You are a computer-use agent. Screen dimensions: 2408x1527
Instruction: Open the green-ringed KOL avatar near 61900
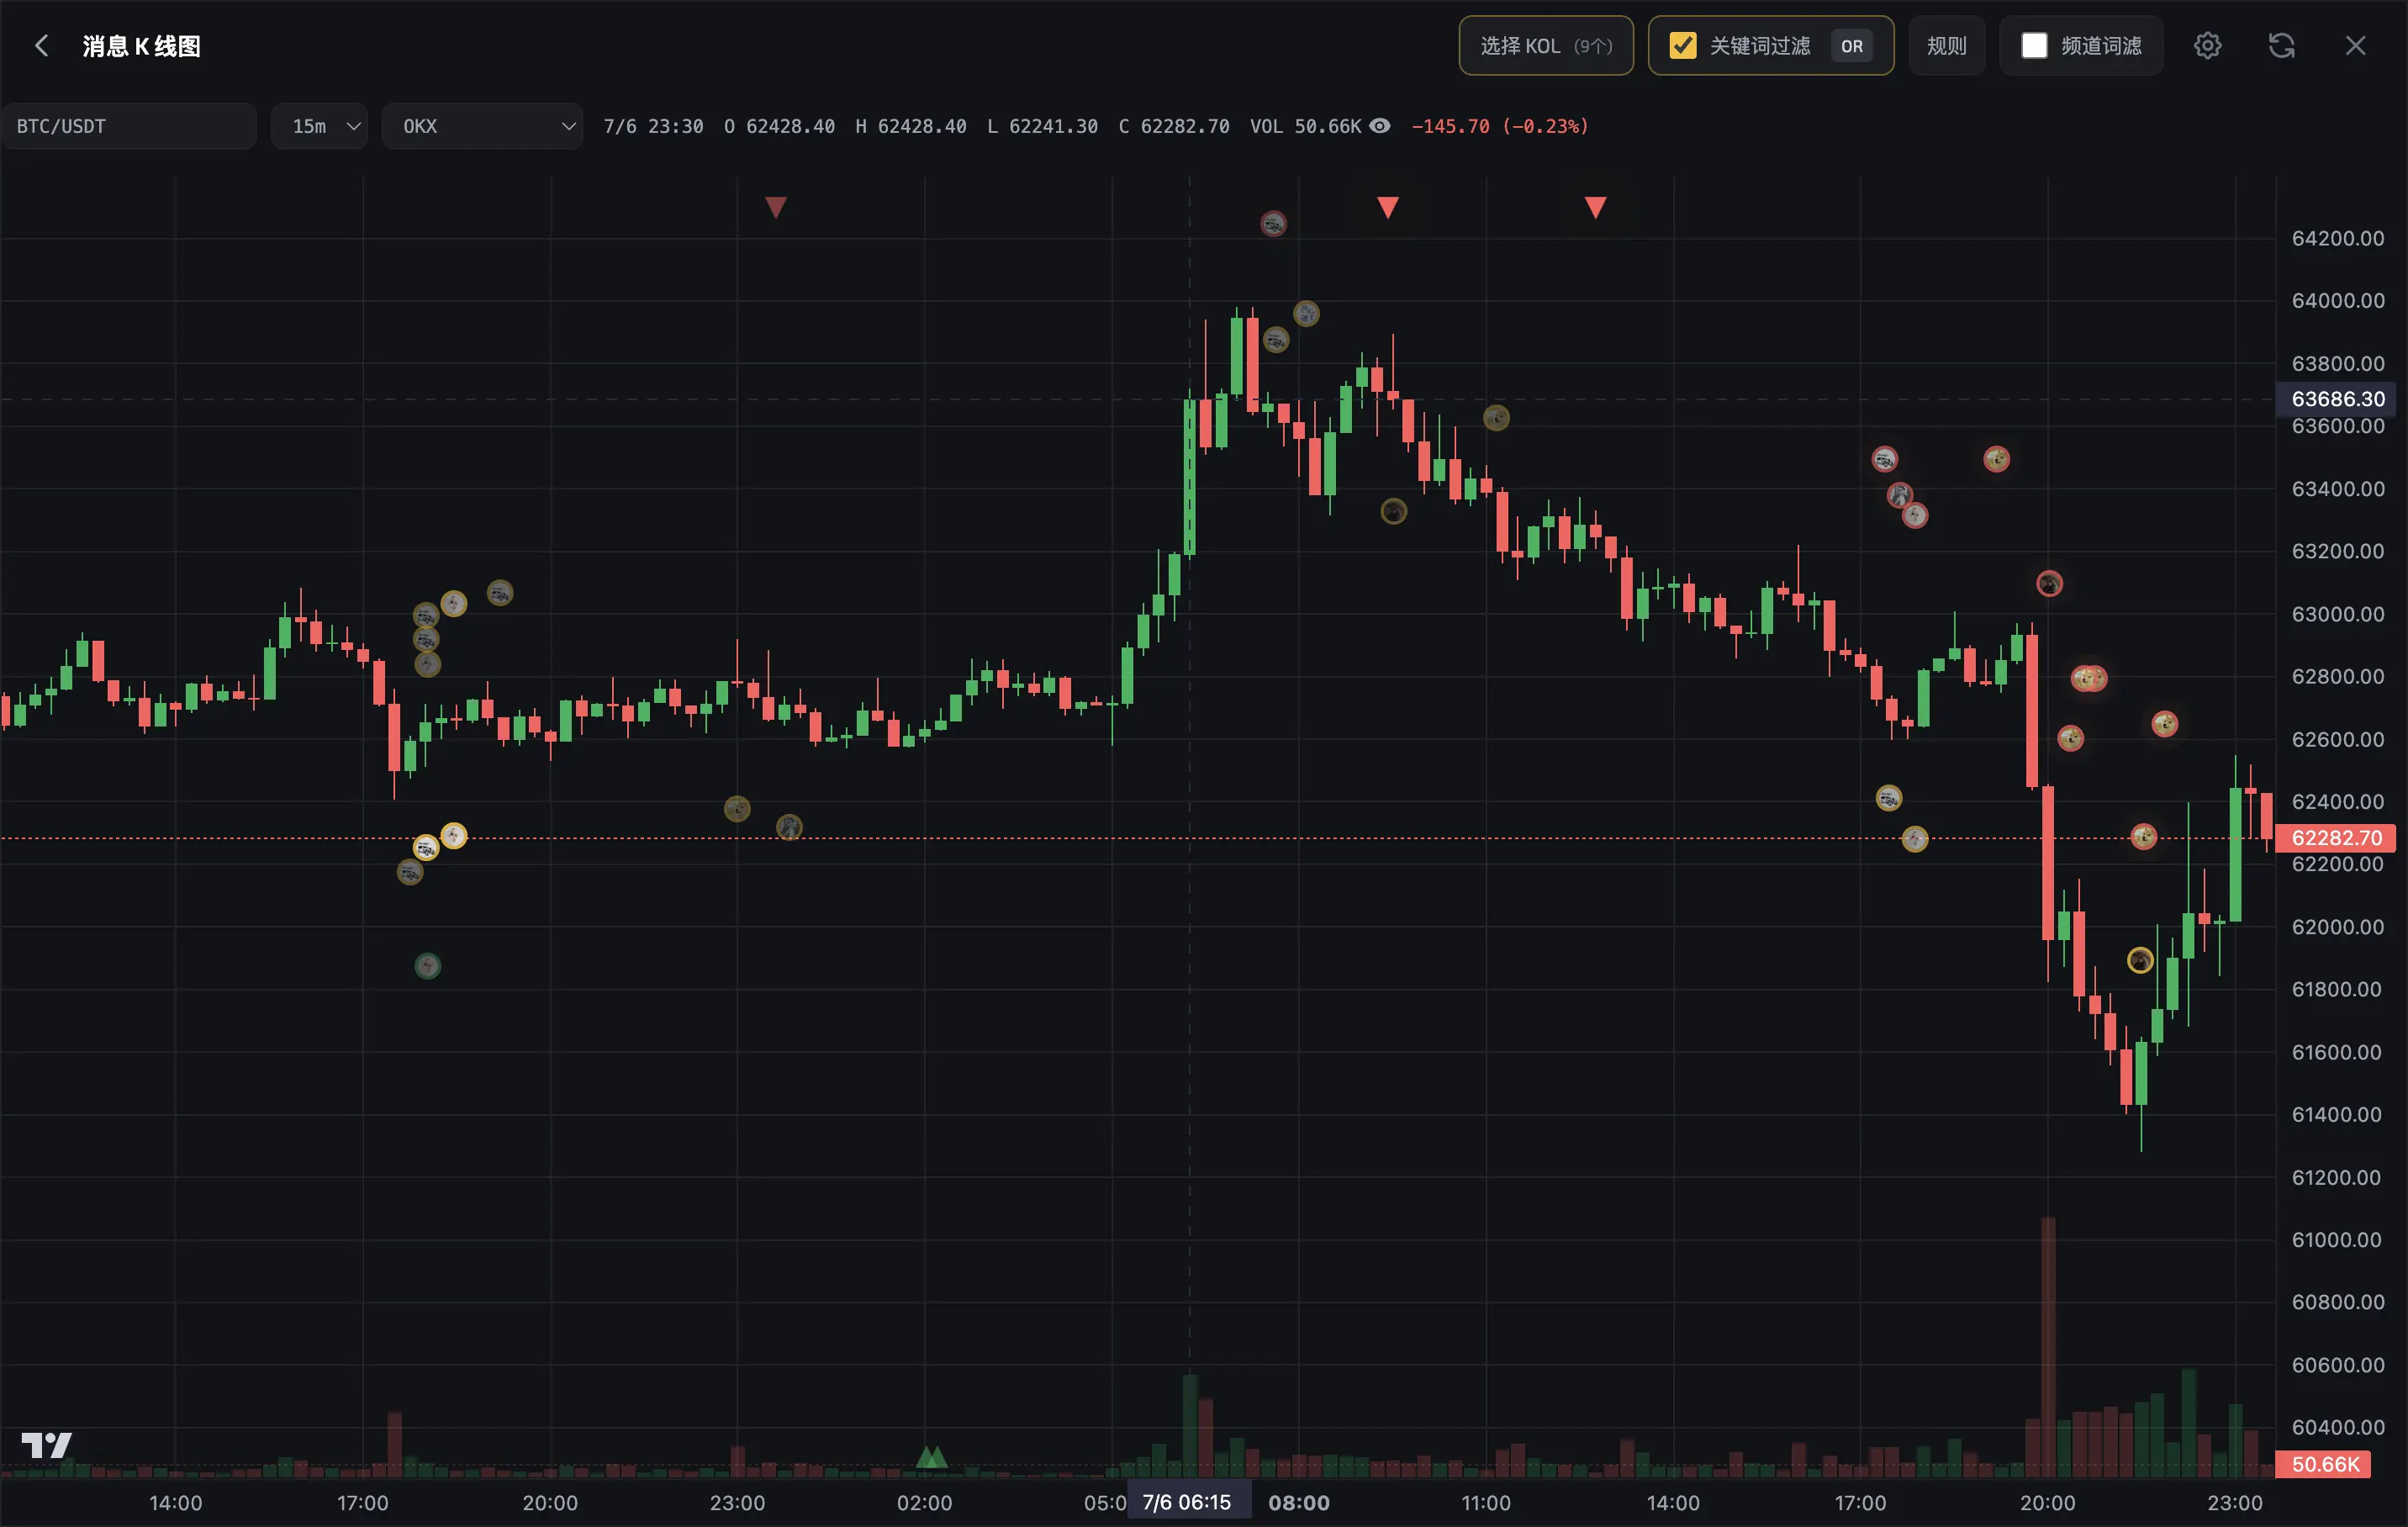427,966
